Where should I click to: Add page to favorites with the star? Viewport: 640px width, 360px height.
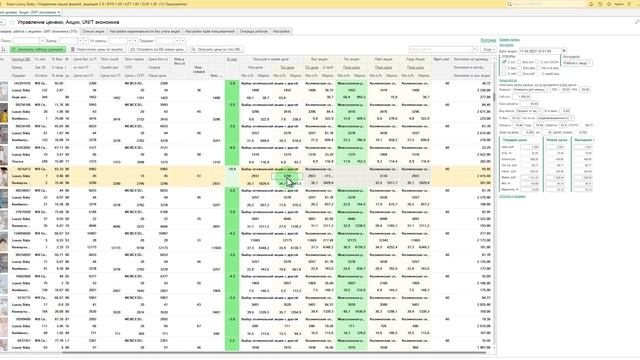click(12, 22)
